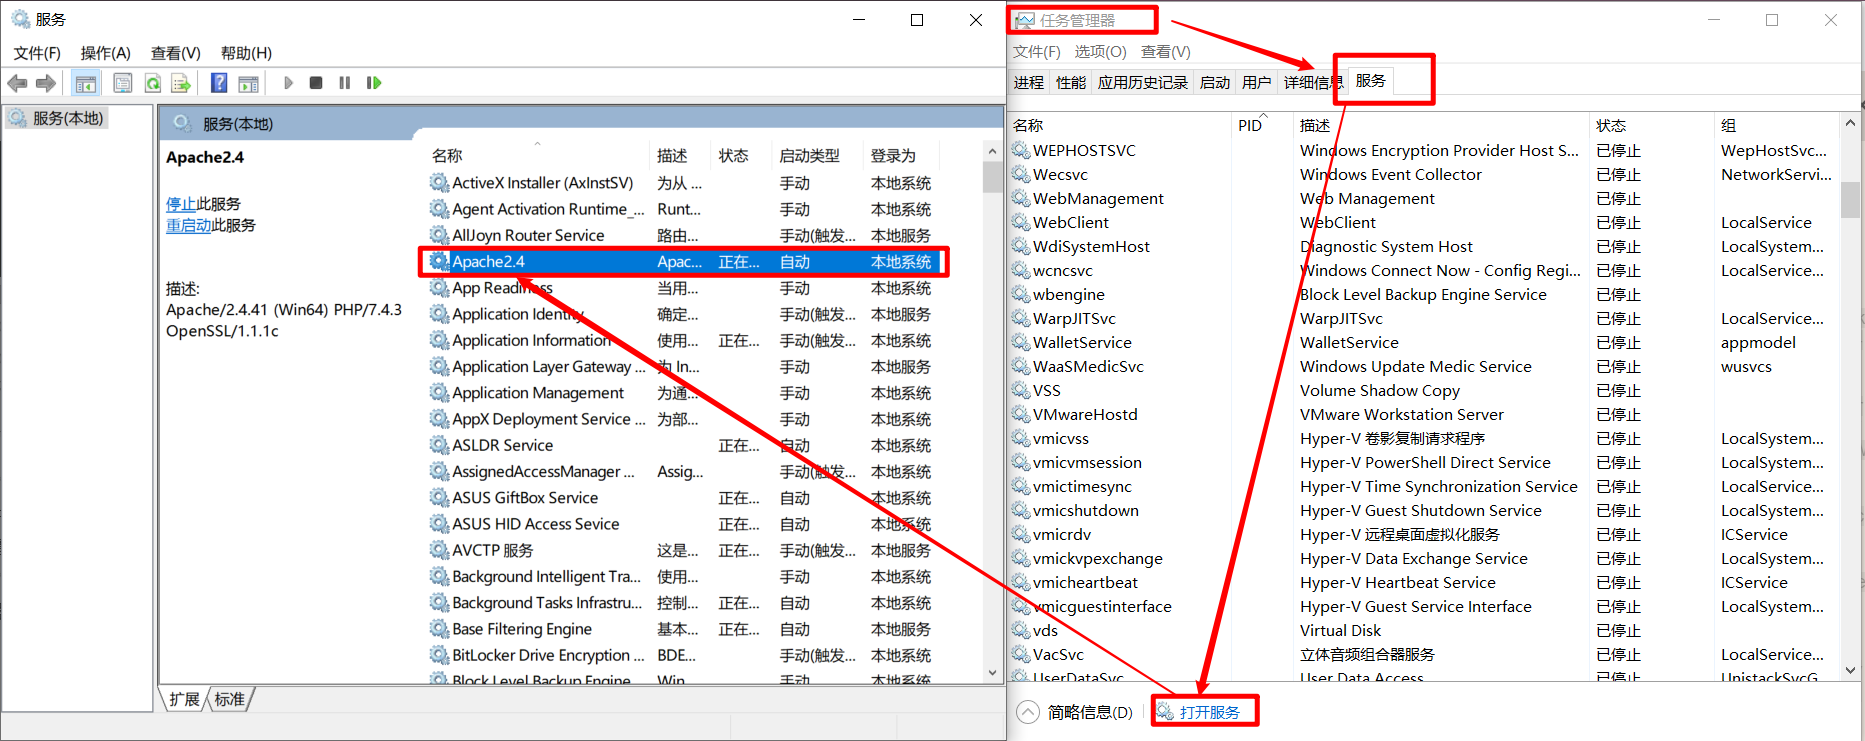1865x741 pixels.
Task: Open 查看(V) menu in Task Manager
Action: [1166, 52]
